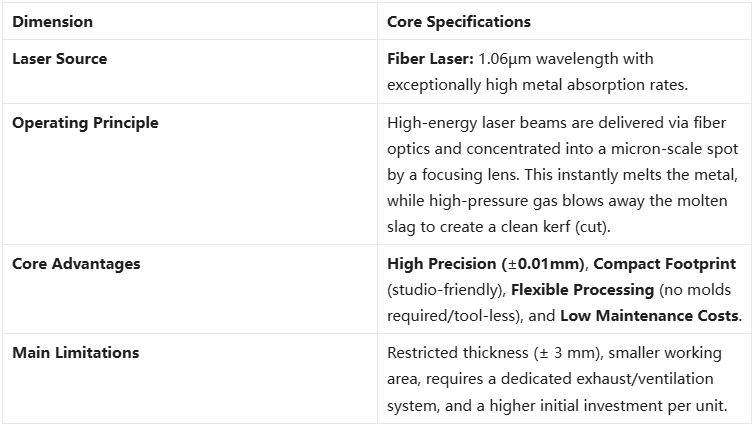Click the bold "Compact Footprint" text
This screenshot has width=754, height=426.
pos(665,264)
